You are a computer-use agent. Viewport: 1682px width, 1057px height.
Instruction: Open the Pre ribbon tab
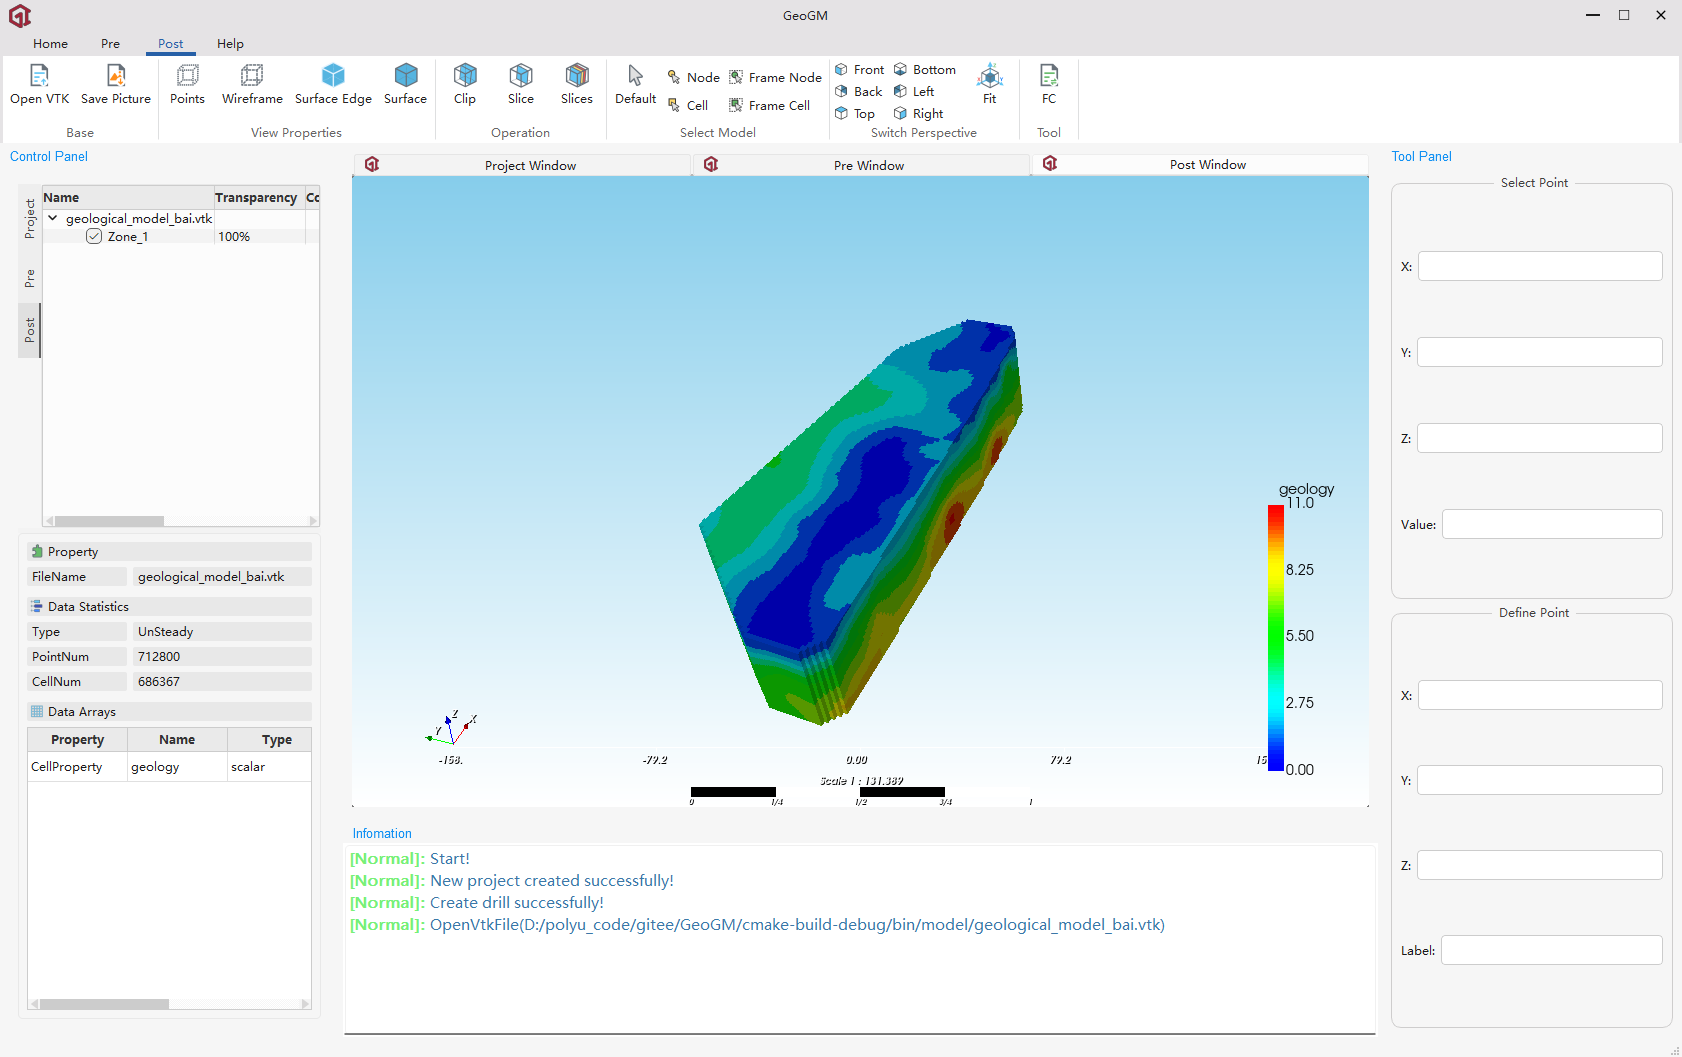[x=110, y=44]
